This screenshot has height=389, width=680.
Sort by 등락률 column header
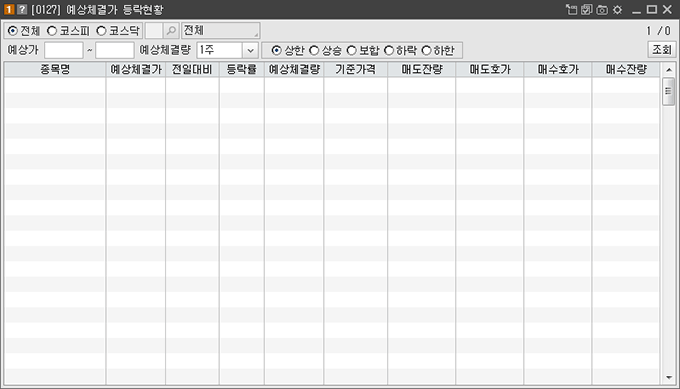tap(242, 69)
